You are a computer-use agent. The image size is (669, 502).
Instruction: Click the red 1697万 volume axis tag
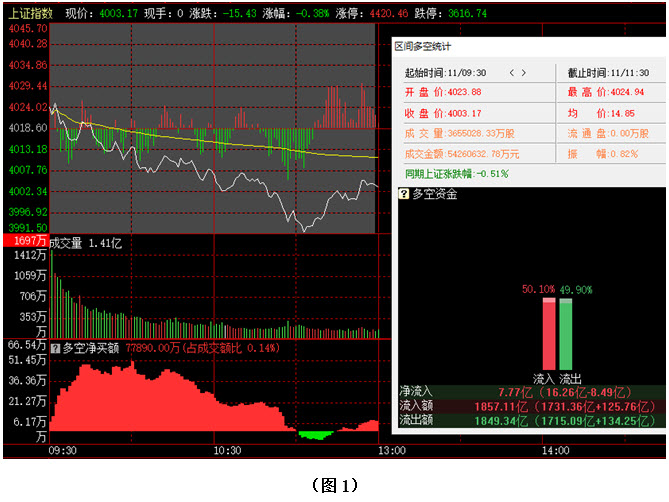[x=24, y=242]
